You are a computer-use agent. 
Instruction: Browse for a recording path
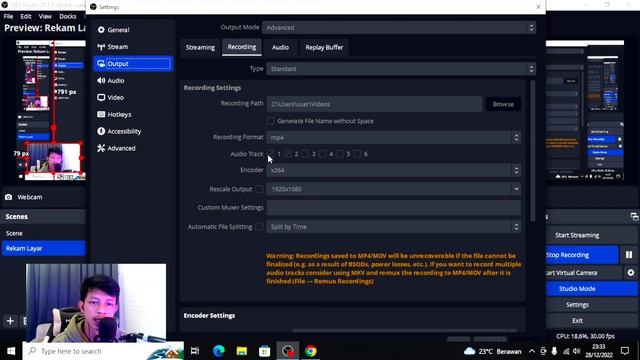(x=503, y=104)
